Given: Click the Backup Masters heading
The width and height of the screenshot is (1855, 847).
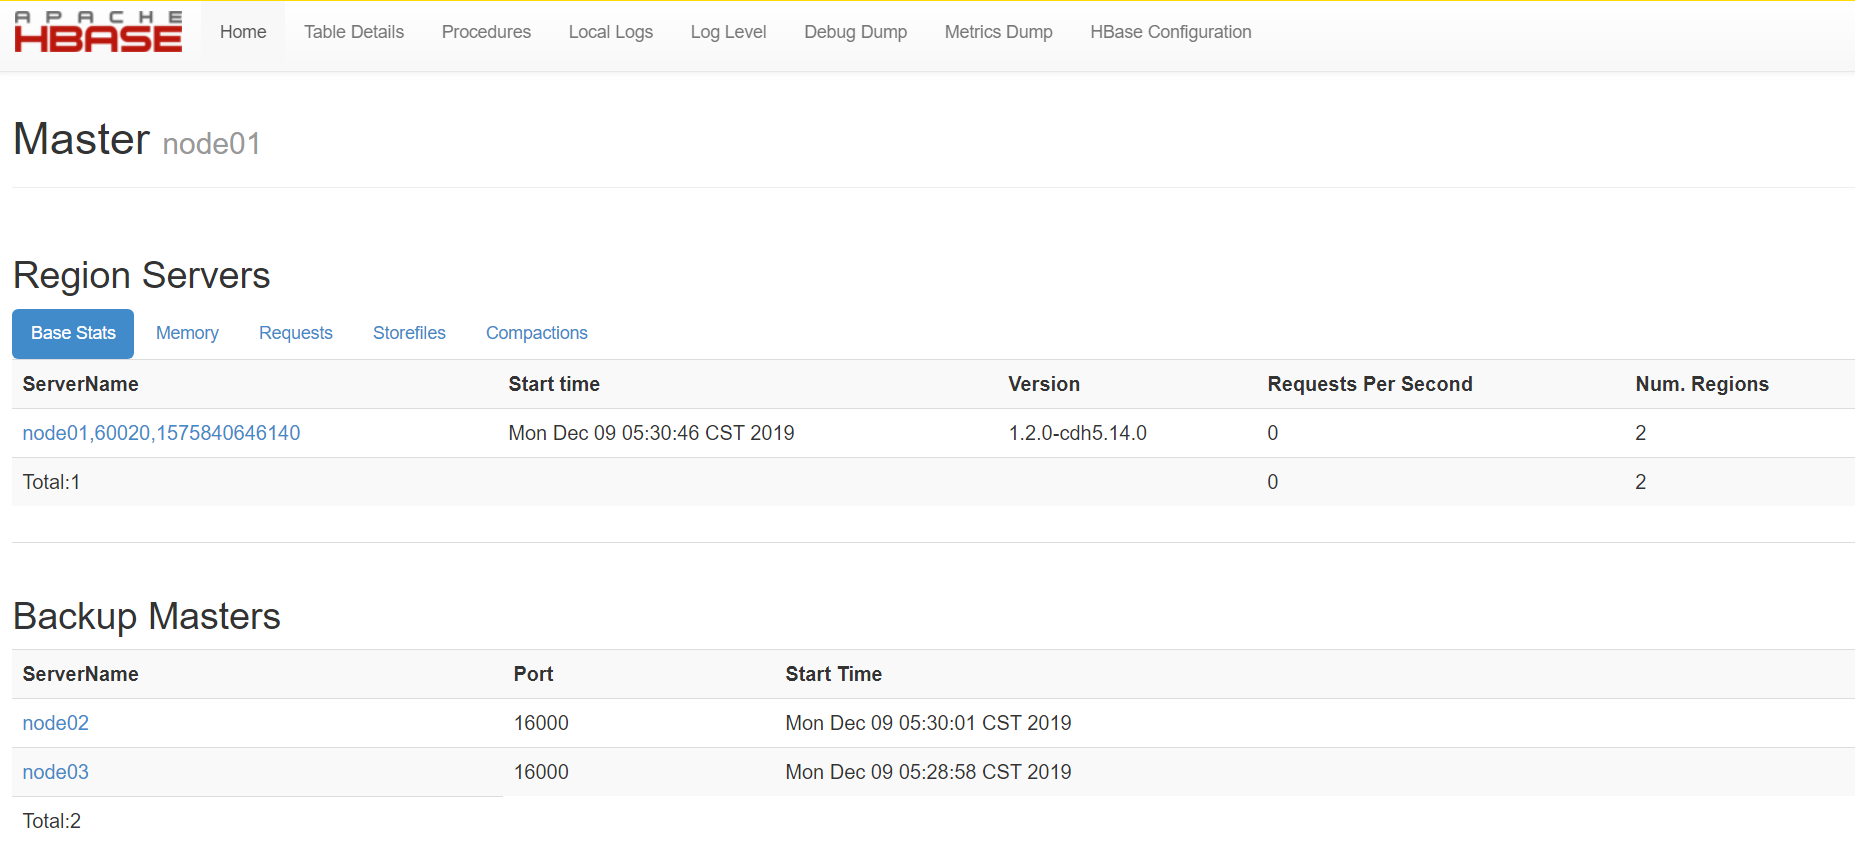Looking at the screenshot, I should tap(146, 617).
